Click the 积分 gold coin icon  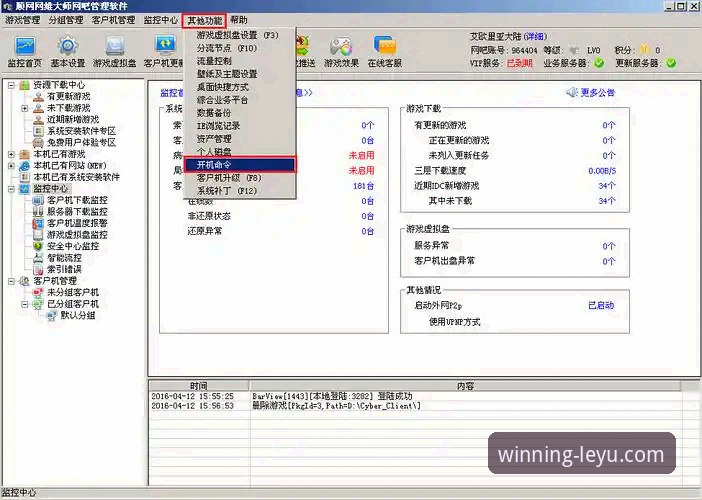pos(644,49)
